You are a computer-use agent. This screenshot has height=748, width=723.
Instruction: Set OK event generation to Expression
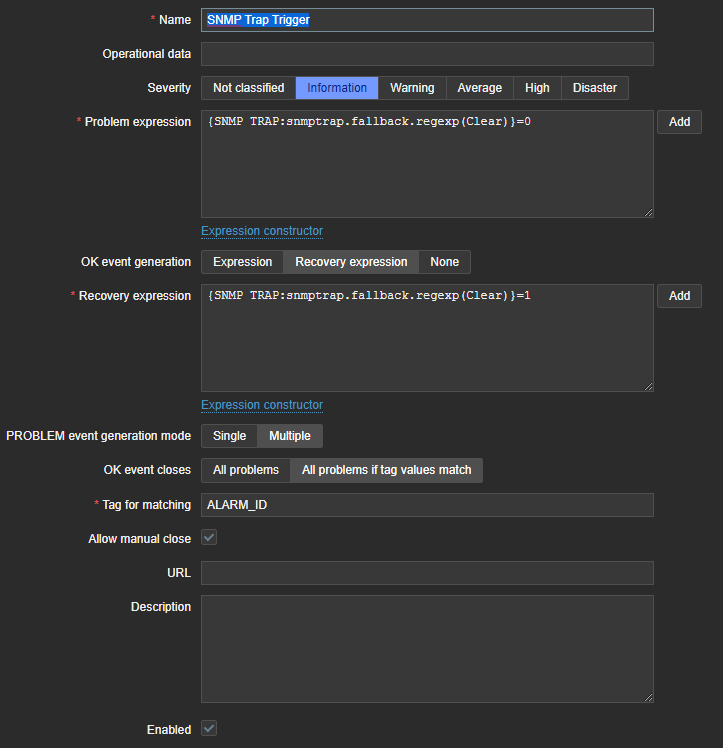242,262
